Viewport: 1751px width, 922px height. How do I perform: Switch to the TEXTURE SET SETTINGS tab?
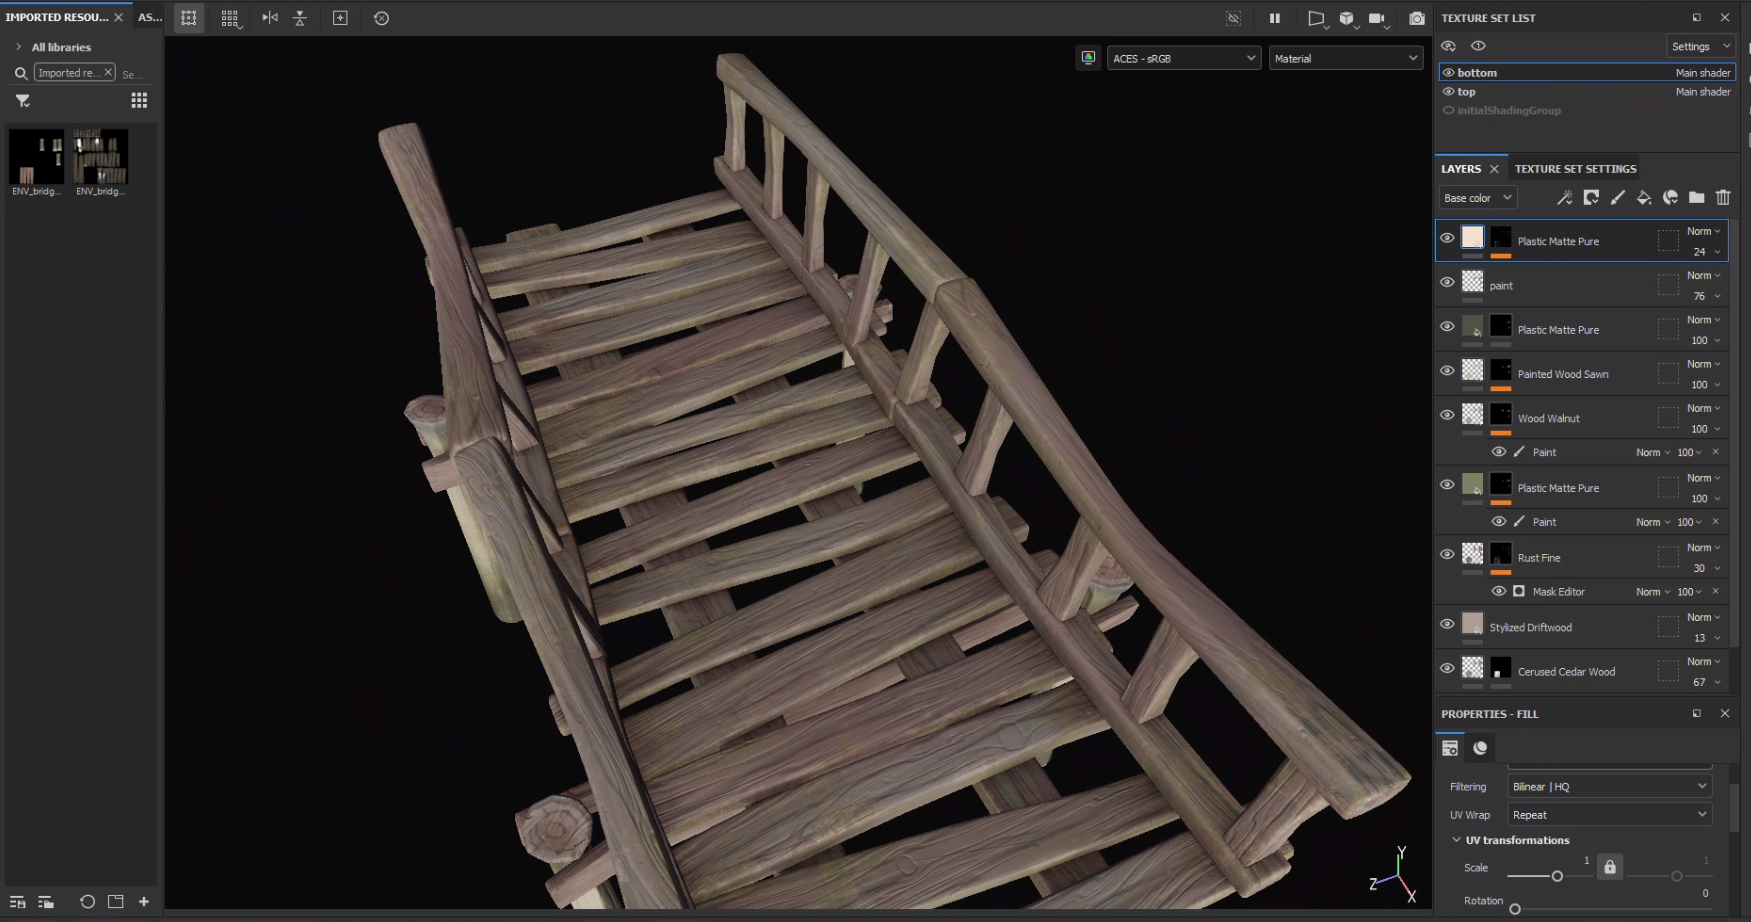click(x=1575, y=168)
